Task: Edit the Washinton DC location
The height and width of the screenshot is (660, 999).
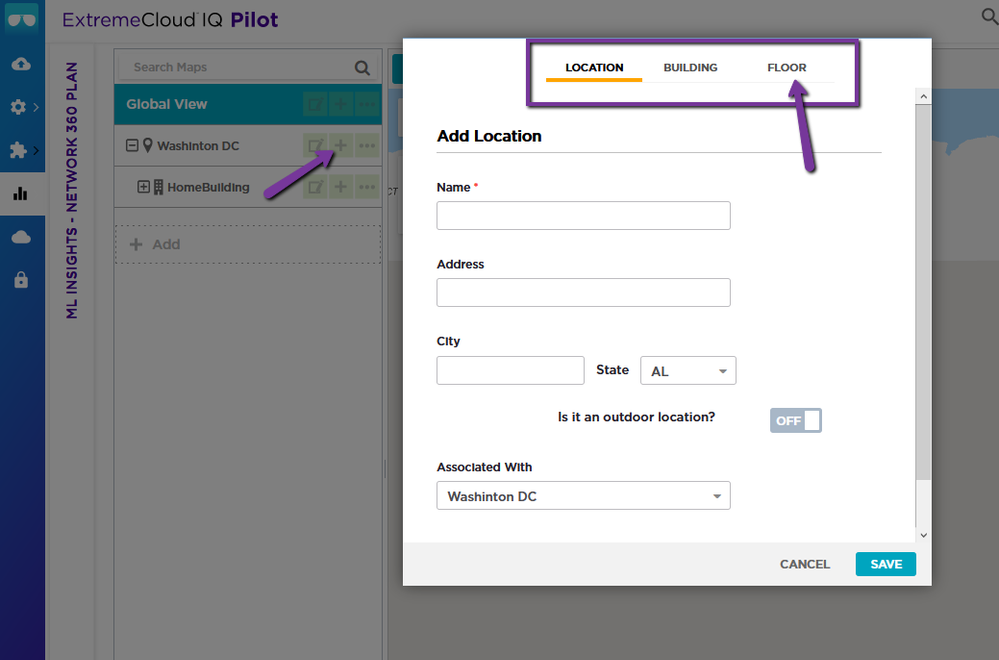Action: pyautogui.click(x=315, y=146)
